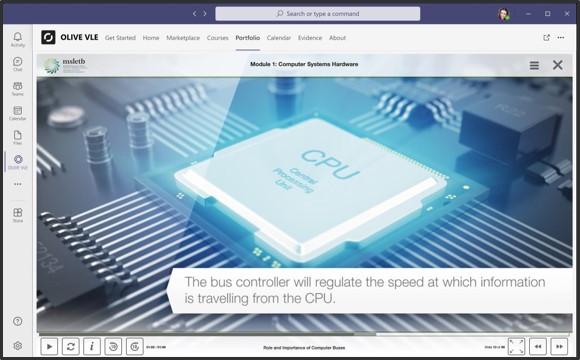Advance to the next slide
Image resolution: width=580 pixels, height=360 pixels.
pyautogui.click(x=559, y=347)
